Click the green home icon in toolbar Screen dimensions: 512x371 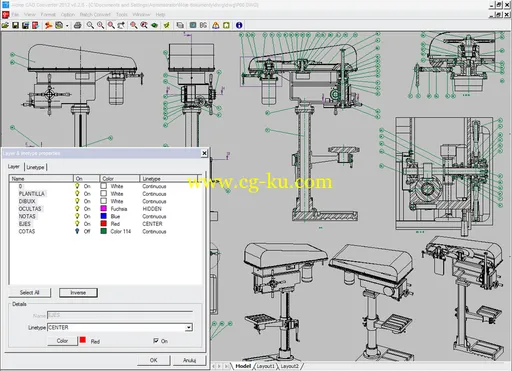point(226,25)
